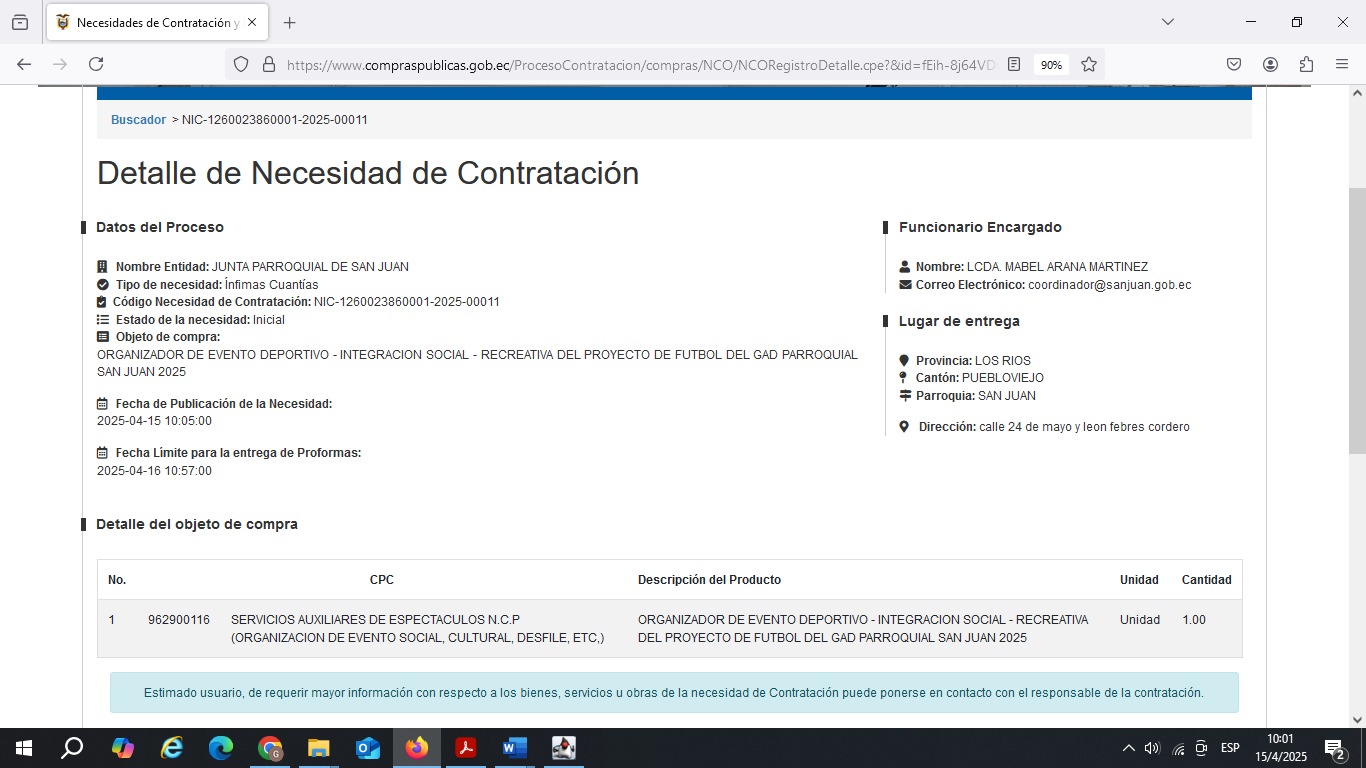This screenshot has width=1366, height=768.
Task: Click the page vertical scrollbar
Action: click(x=1357, y=320)
